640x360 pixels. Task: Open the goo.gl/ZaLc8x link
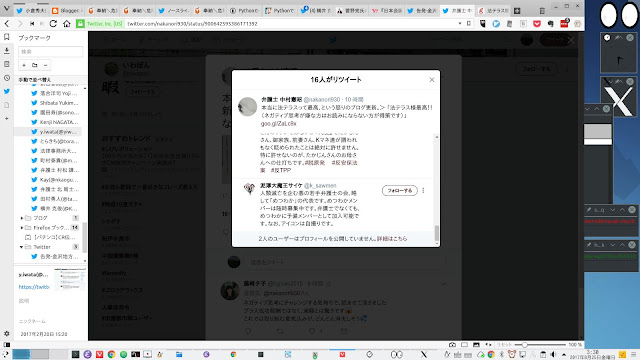coord(278,123)
